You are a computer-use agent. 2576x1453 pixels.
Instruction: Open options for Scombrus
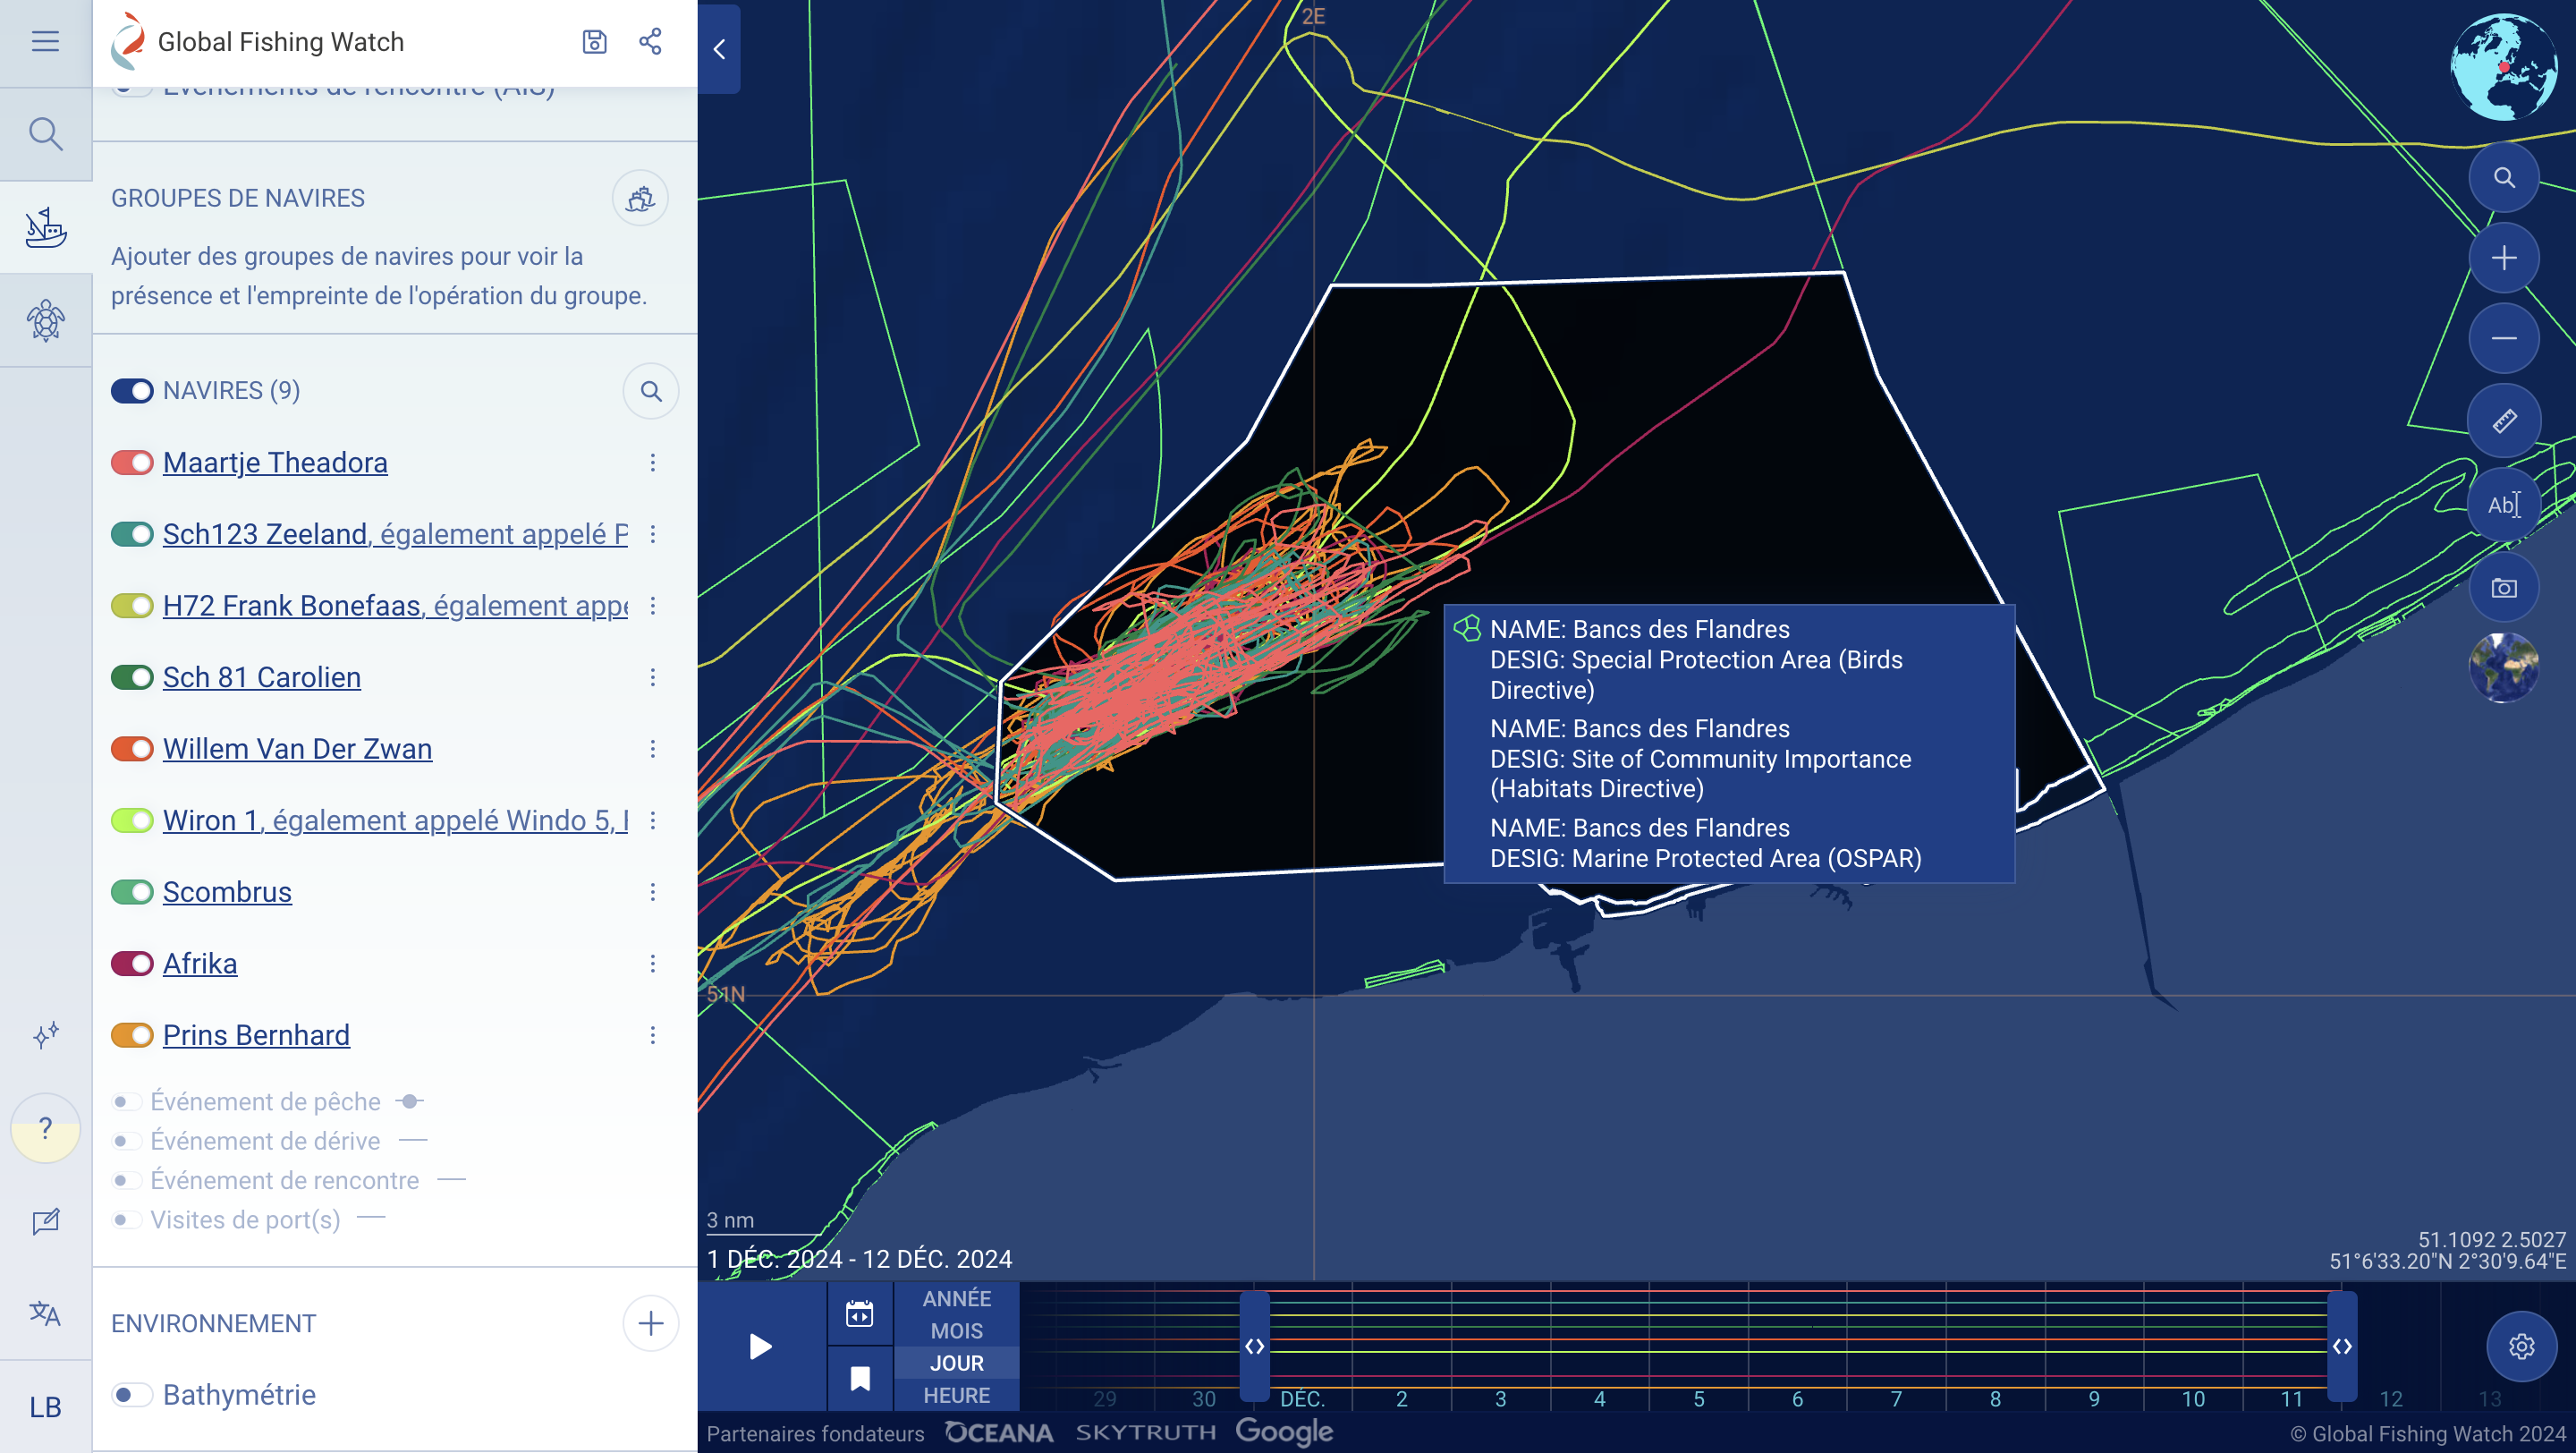653,892
